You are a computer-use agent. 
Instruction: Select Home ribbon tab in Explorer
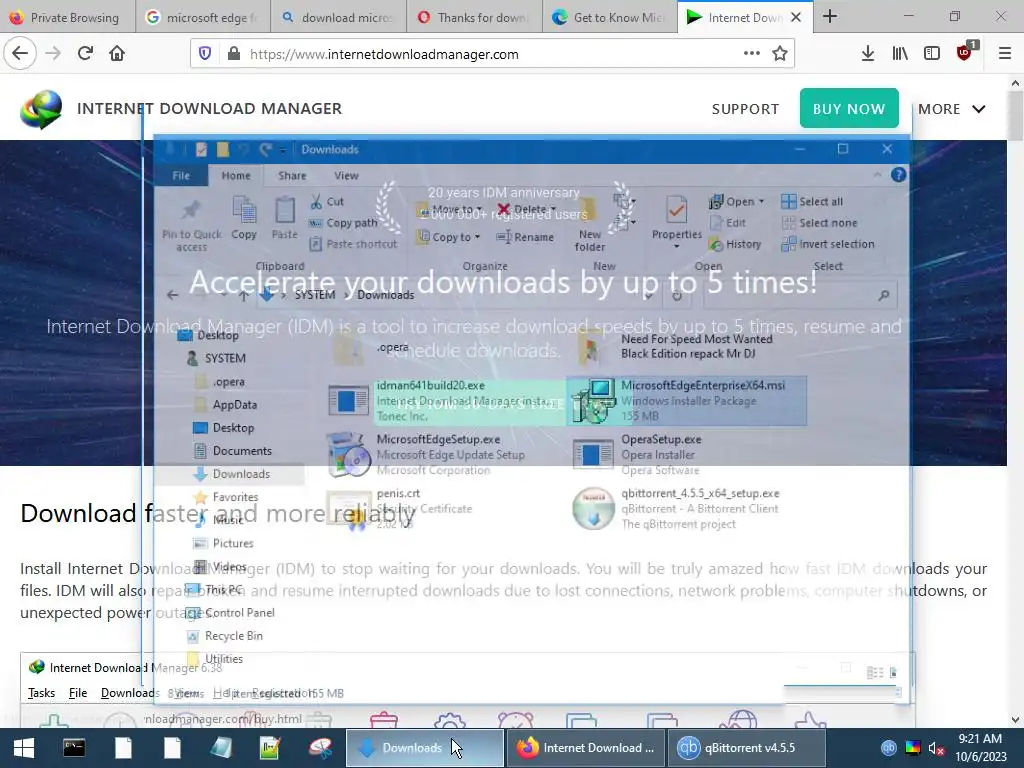pos(236,176)
